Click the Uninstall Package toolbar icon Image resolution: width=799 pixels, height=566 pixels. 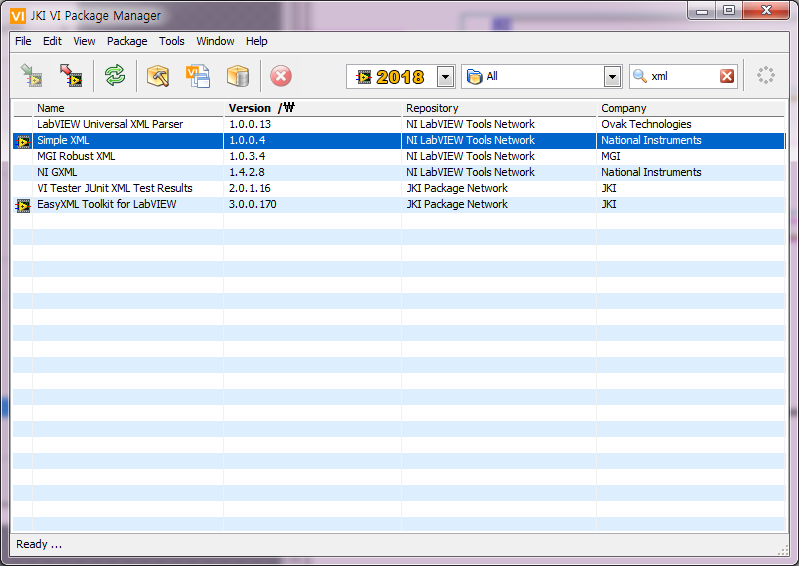pos(71,76)
